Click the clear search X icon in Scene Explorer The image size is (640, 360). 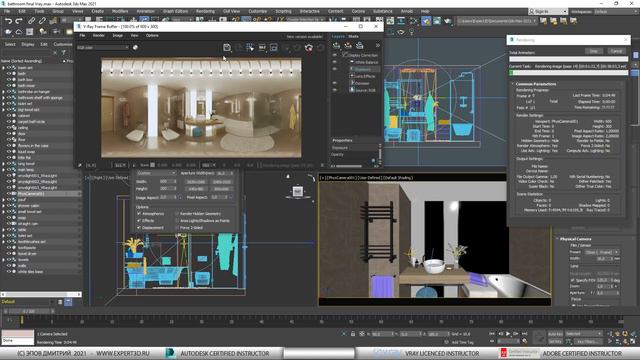tap(55, 52)
